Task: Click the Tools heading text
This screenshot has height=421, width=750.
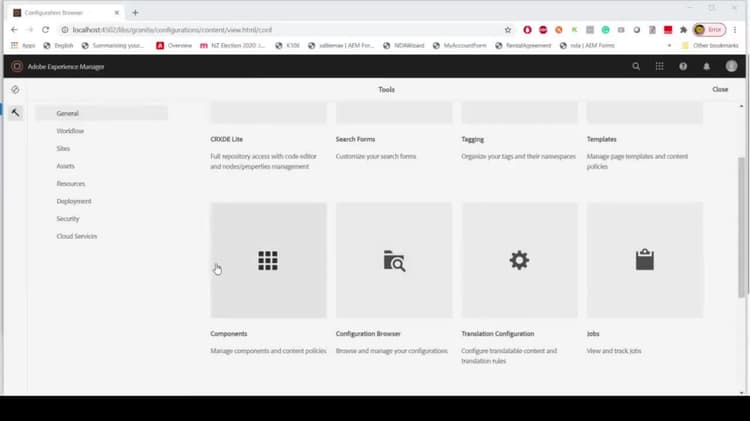Action: coord(386,89)
